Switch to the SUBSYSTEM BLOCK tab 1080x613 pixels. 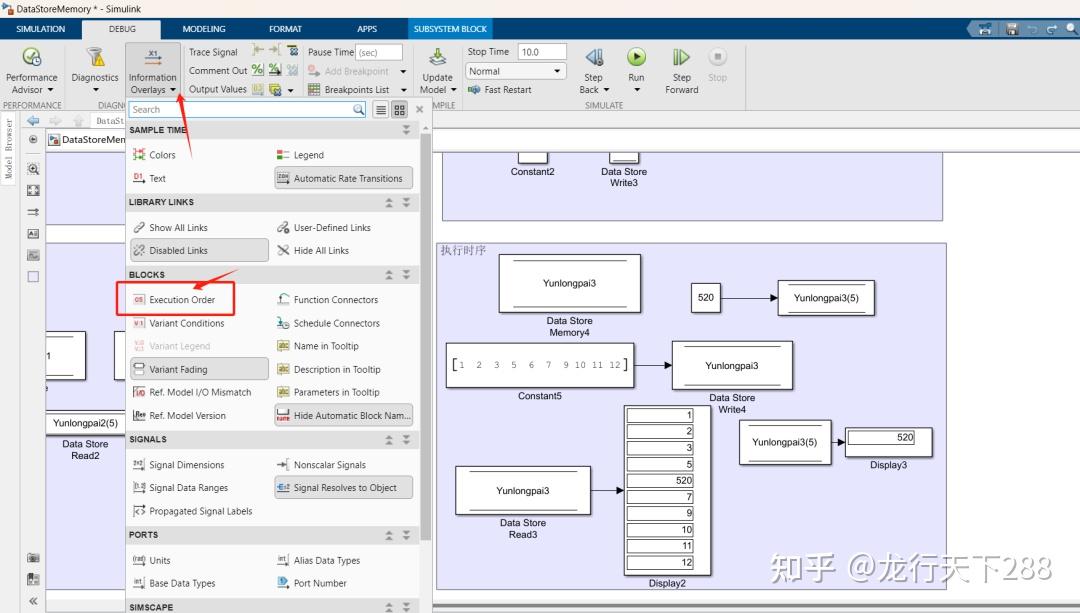click(451, 28)
